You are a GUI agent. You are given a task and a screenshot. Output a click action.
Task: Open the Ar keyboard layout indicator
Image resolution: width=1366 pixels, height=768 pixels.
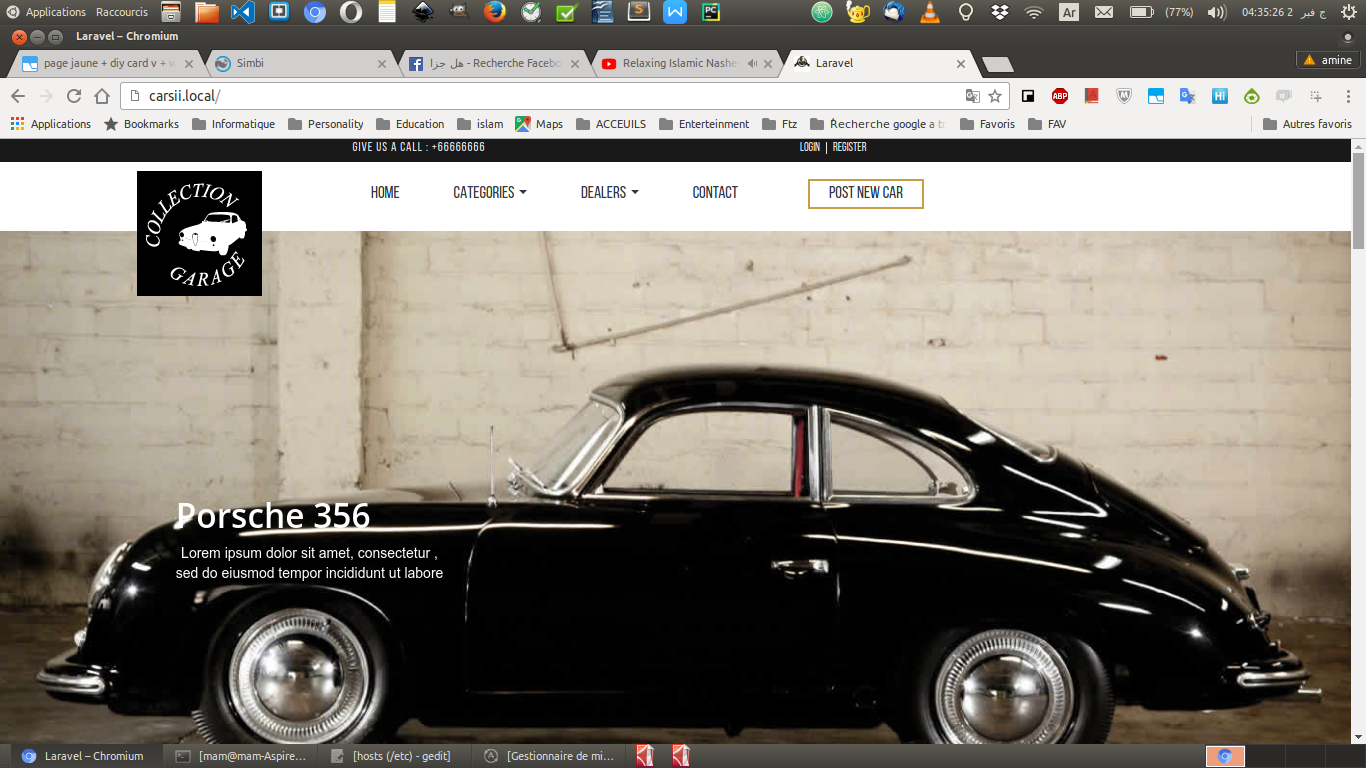pos(1069,12)
